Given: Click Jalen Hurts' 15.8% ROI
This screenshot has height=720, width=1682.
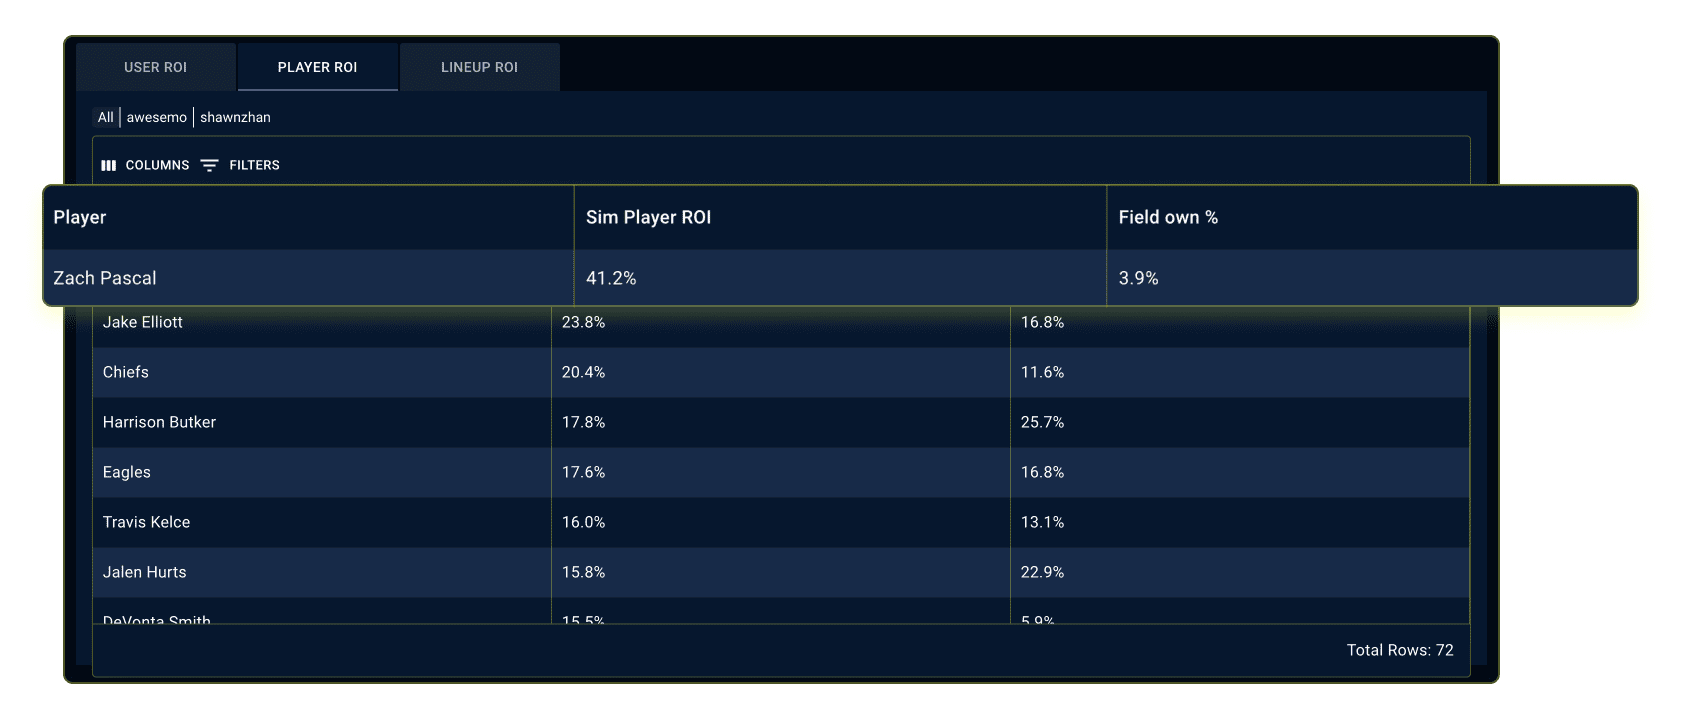Looking at the screenshot, I should pyautogui.click(x=583, y=572).
